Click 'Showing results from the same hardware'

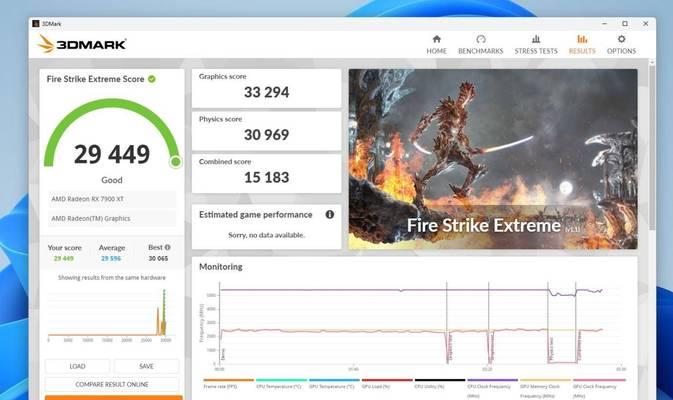(112, 278)
